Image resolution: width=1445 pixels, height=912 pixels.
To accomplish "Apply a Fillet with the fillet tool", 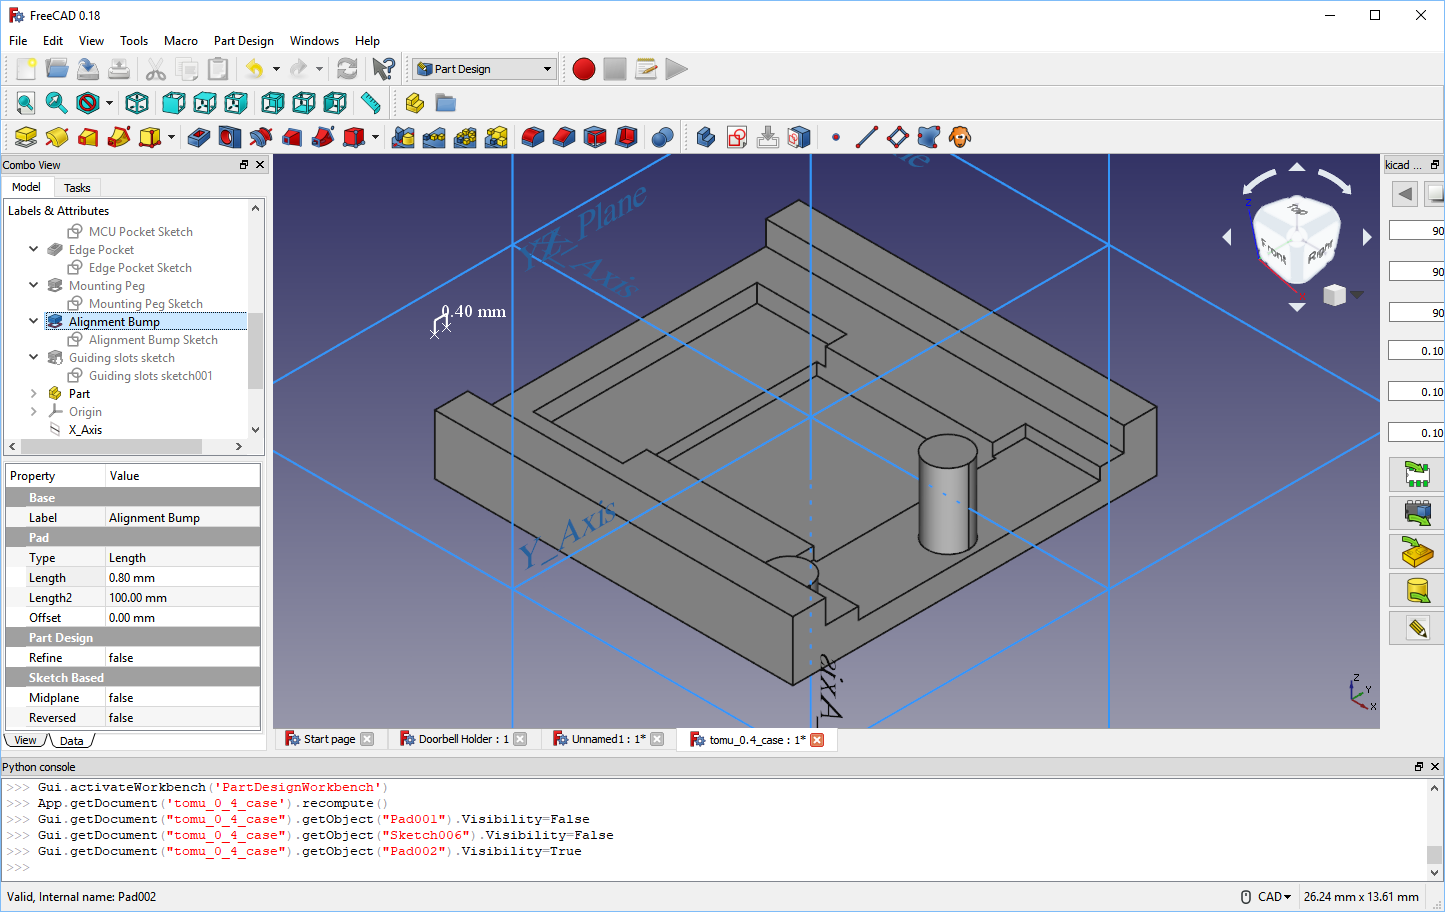I will click(533, 137).
